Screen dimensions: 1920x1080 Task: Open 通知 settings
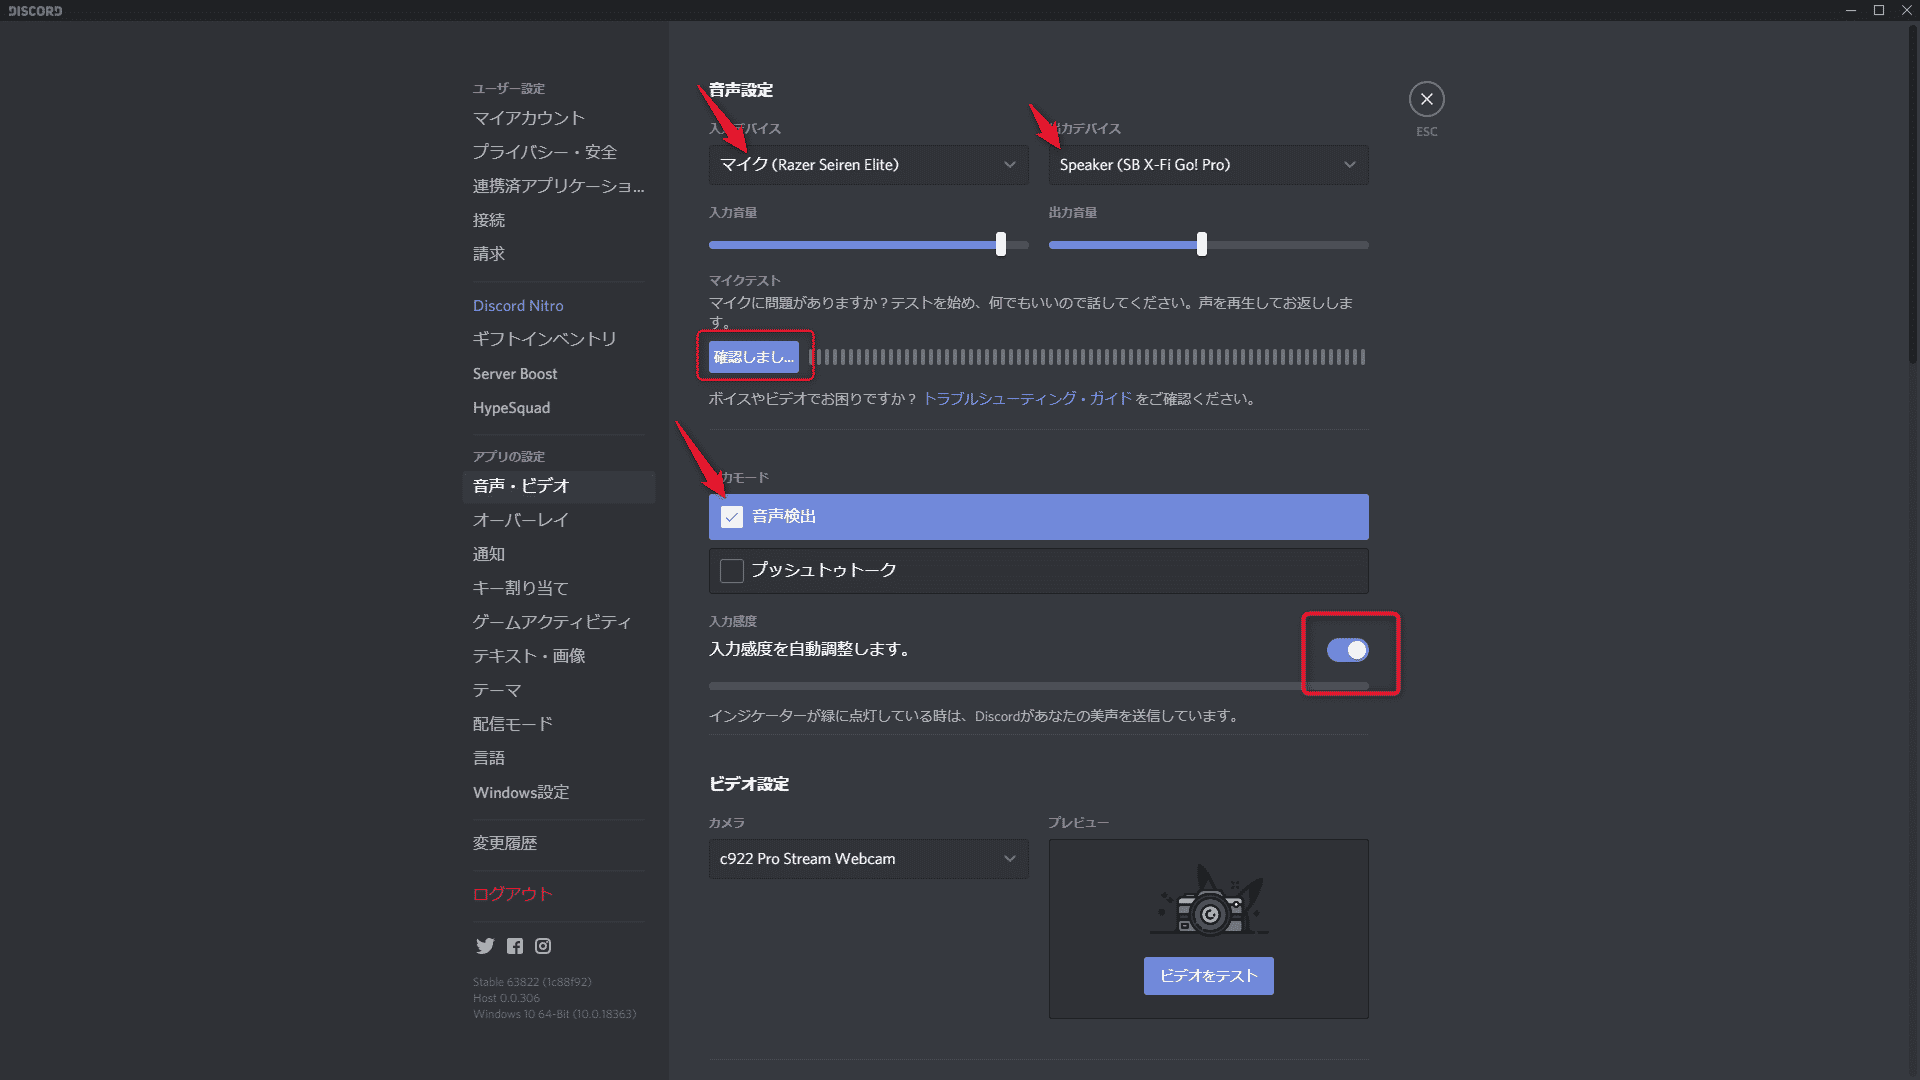559,554
